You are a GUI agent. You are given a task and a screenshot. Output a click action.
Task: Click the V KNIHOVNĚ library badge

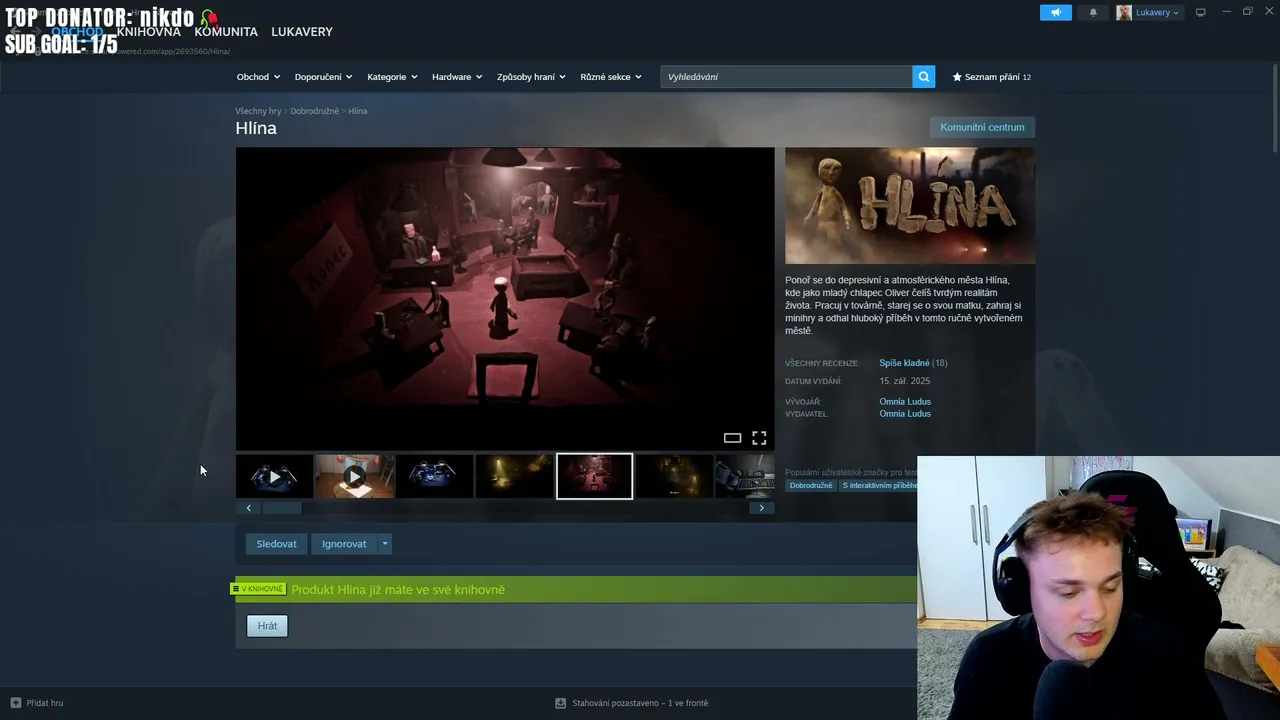coord(260,589)
